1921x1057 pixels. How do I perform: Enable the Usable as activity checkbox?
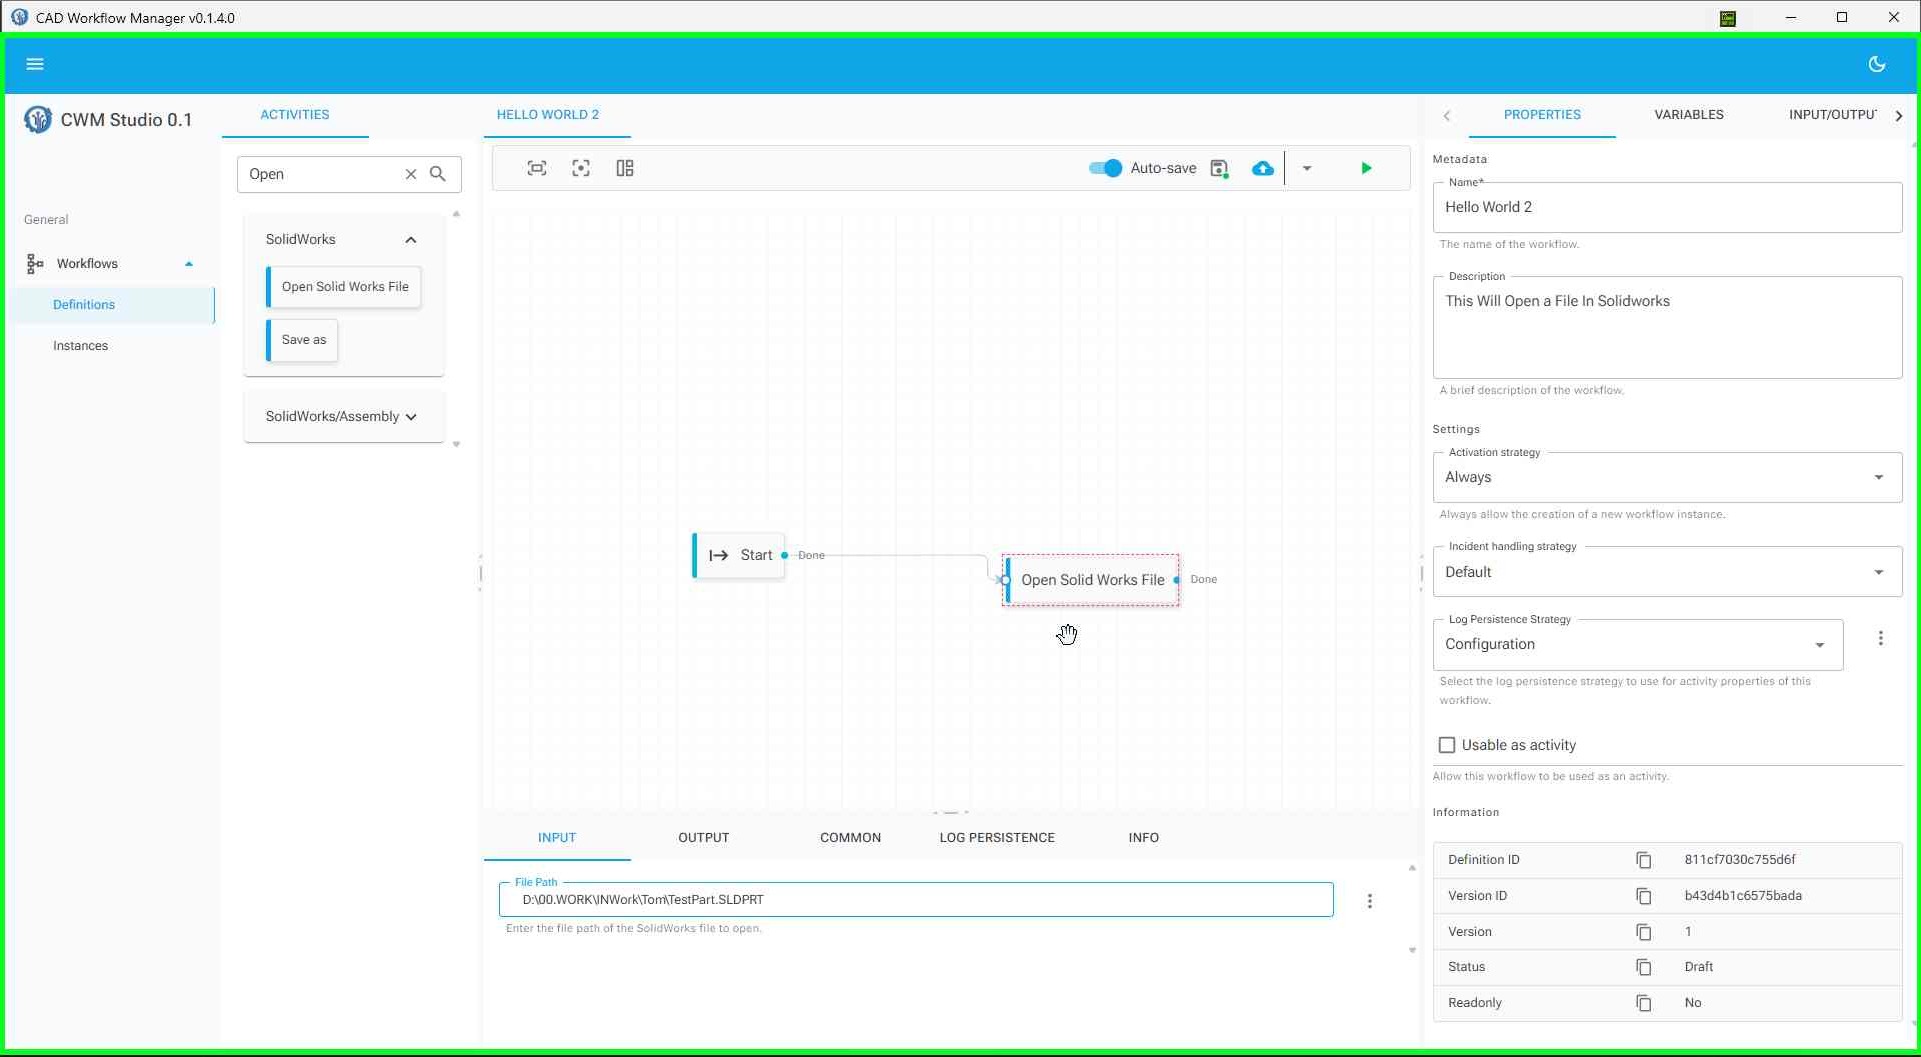point(1447,745)
